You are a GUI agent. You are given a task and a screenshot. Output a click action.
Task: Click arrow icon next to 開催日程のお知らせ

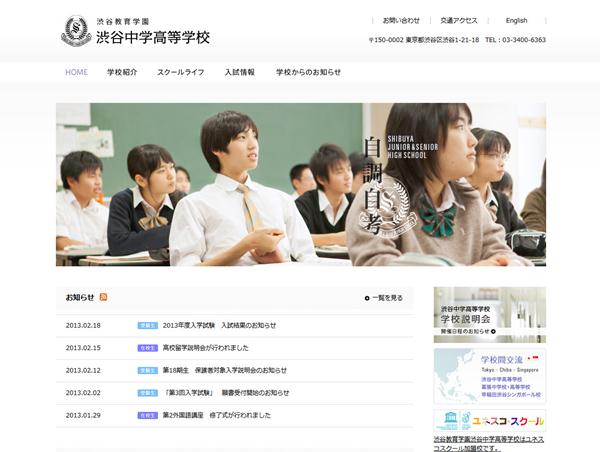click(493, 331)
